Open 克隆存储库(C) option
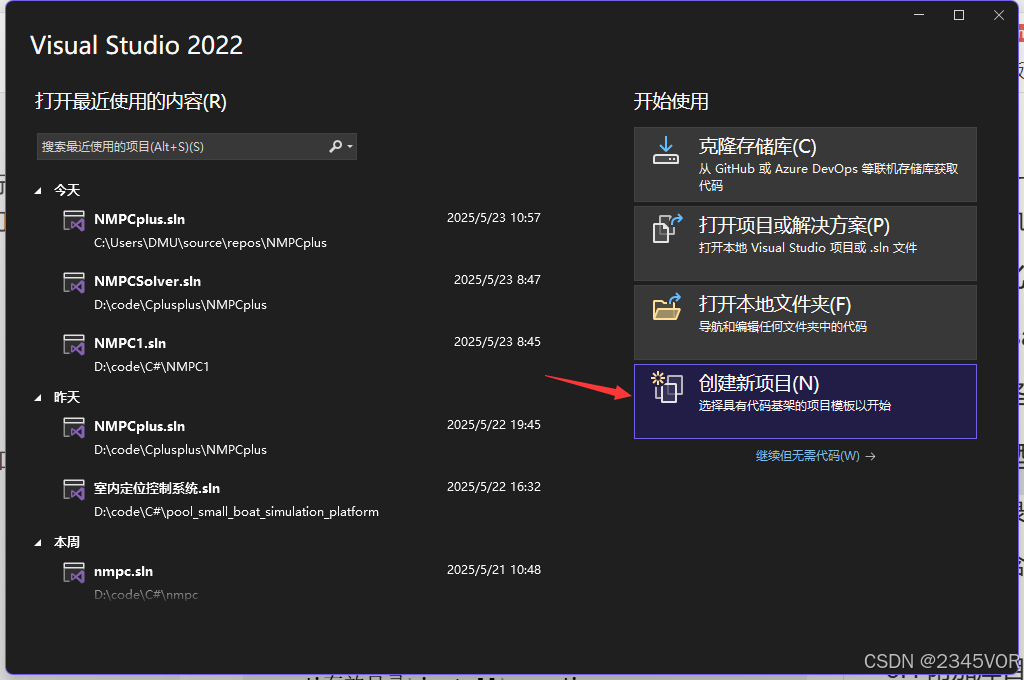This screenshot has width=1024, height=680. 805,164
